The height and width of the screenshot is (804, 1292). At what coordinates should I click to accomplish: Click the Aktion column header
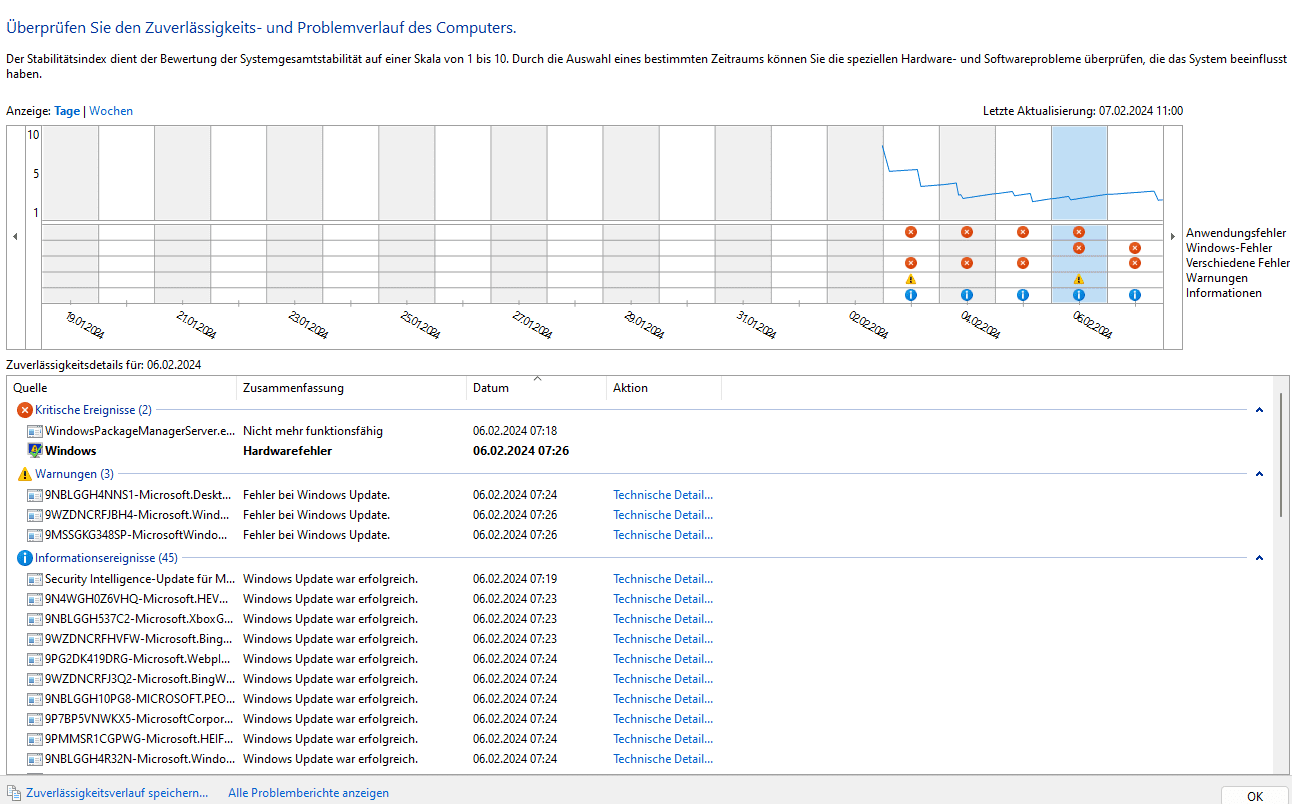664,388
